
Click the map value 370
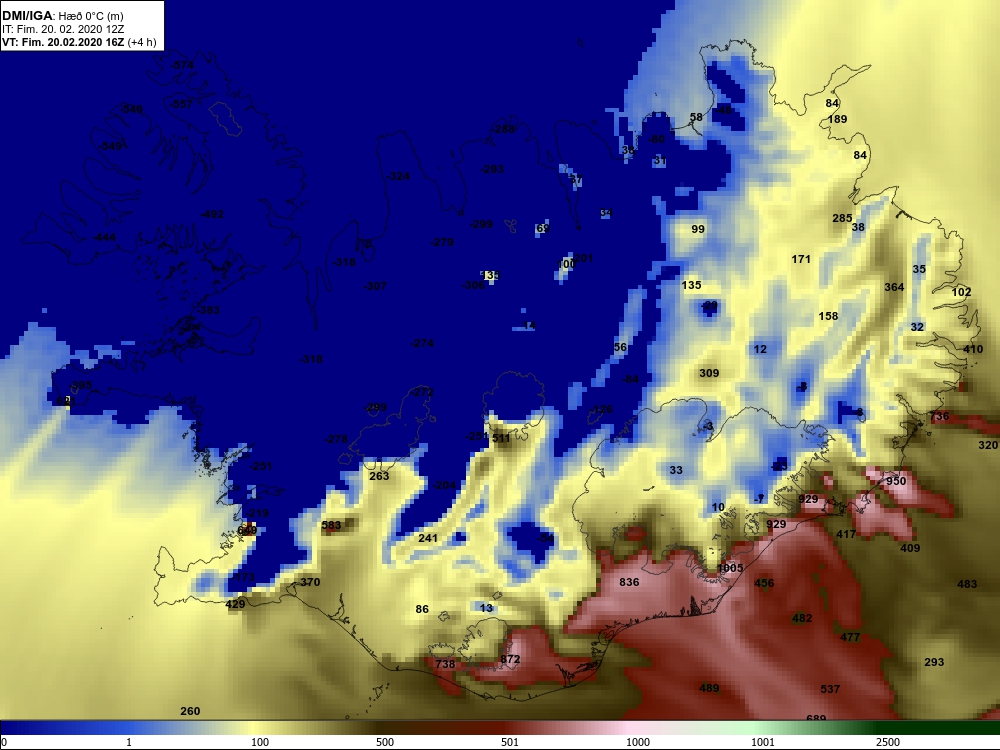[x=310, y=582]
